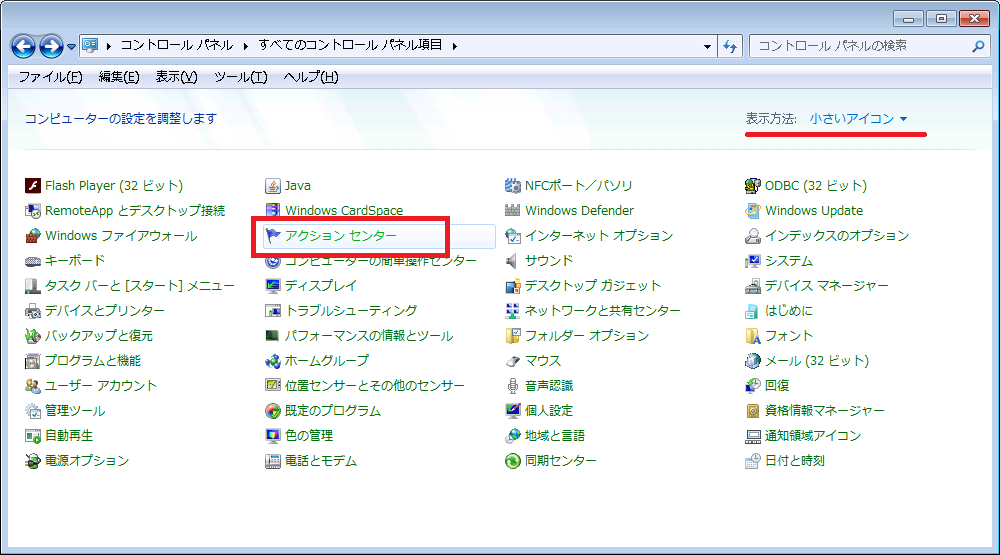Open the ツール(T) menu
The height and width of the screenshot is (555, 1000).
240,77
